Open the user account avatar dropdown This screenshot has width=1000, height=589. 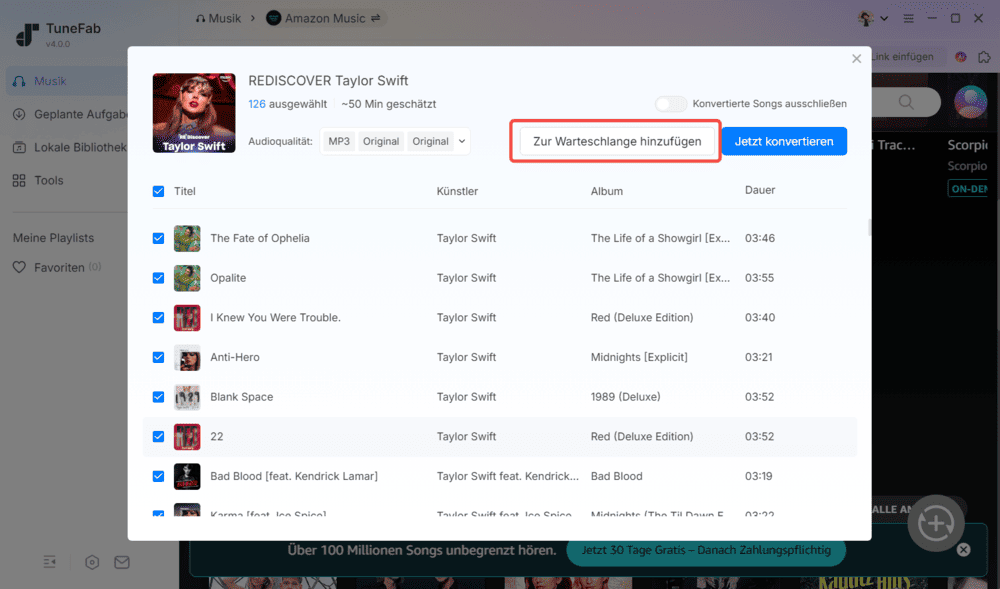(x=872, y=18)
